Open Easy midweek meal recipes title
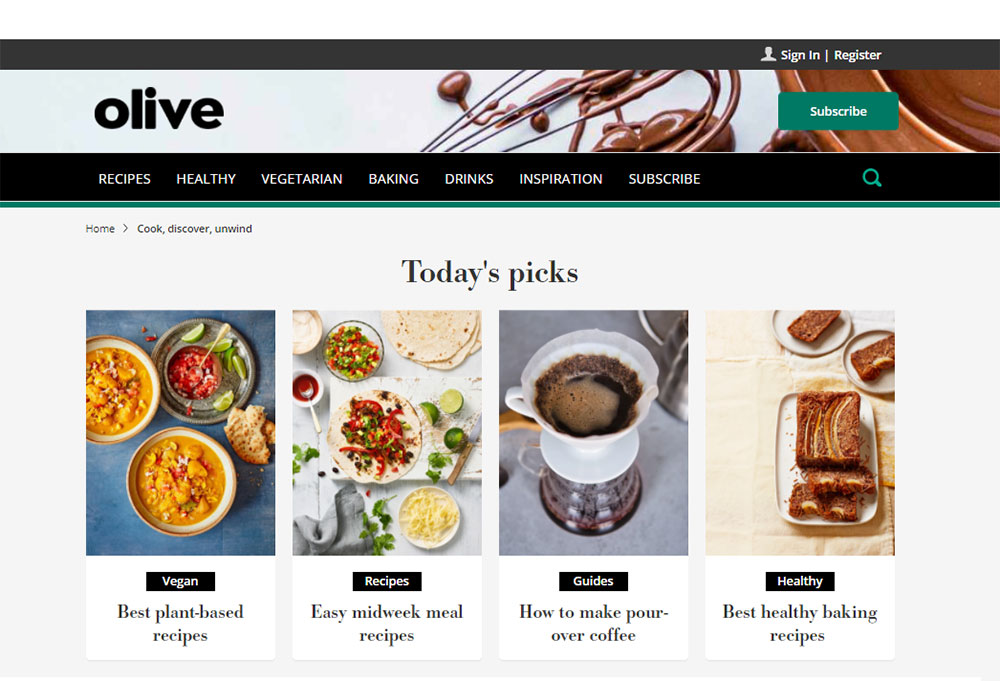The width and height of the screenshot is (1000, 681). 386,624
